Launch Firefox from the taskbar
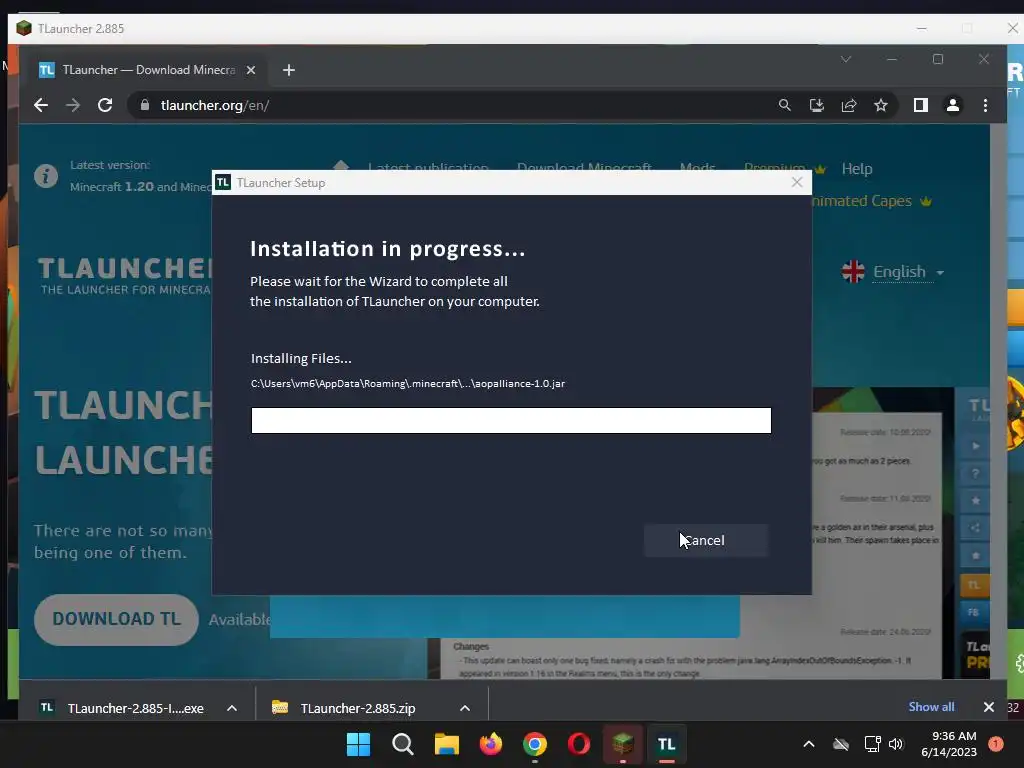This screenshot has height=768, width=1024. pyautogui.click(x=490, y=744)
